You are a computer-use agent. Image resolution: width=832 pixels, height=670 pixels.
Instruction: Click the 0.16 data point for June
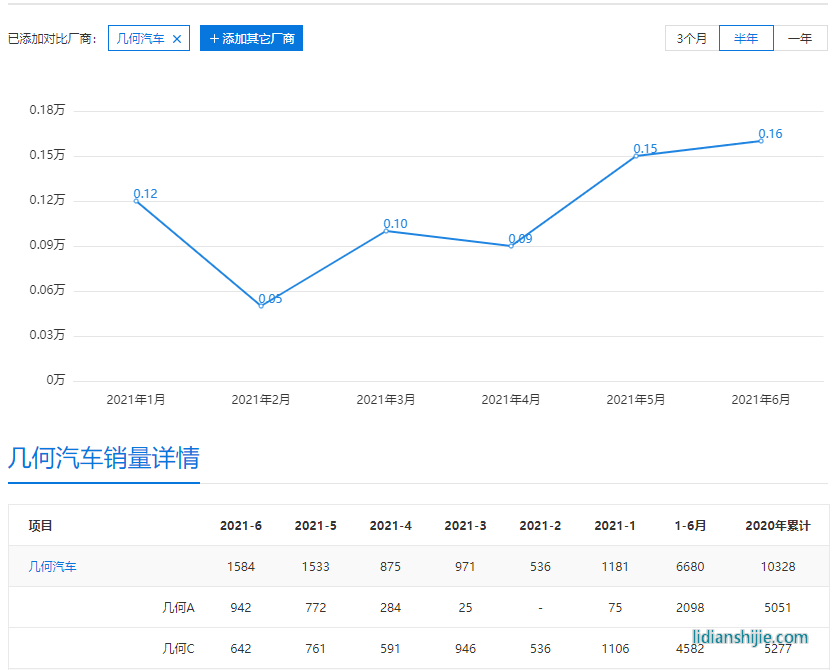tap(760, 143)
